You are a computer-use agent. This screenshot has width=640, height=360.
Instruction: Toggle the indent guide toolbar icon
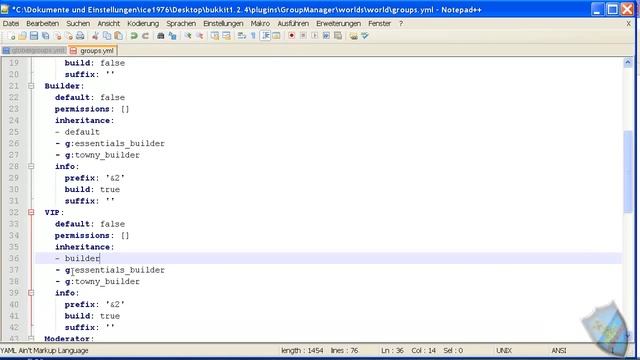[x=266, y=36]
